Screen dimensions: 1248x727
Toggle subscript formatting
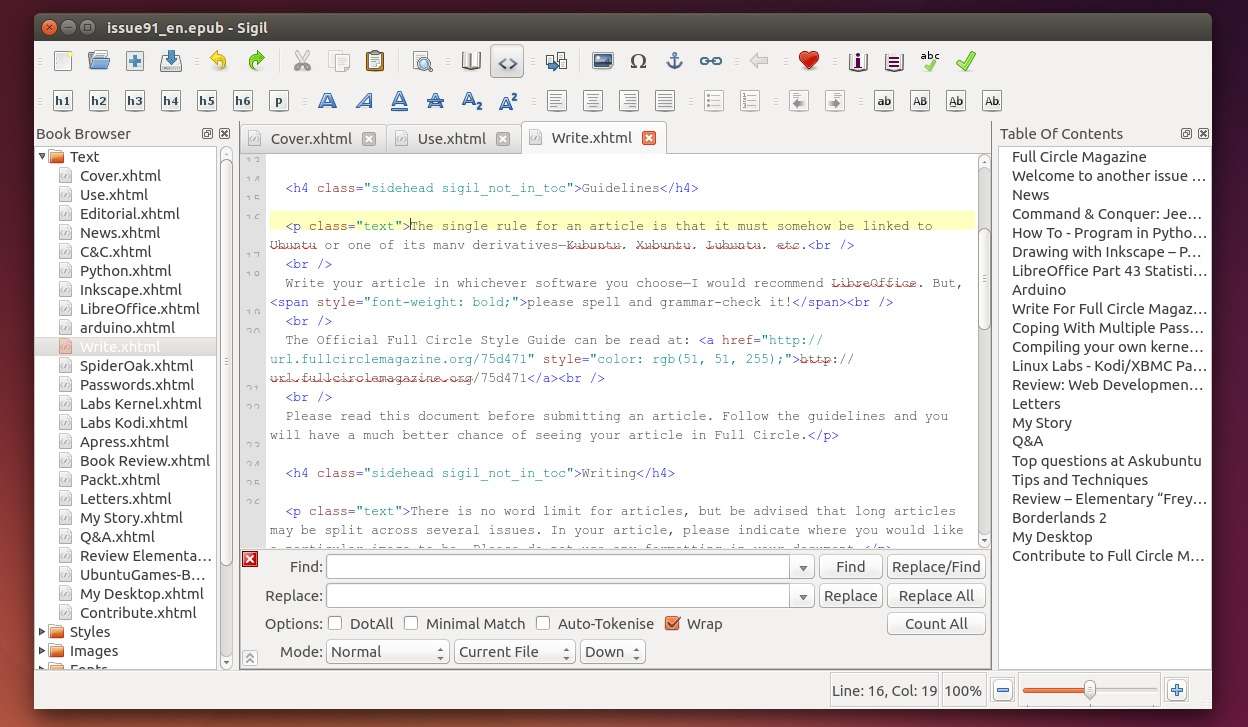pos(472,100)
